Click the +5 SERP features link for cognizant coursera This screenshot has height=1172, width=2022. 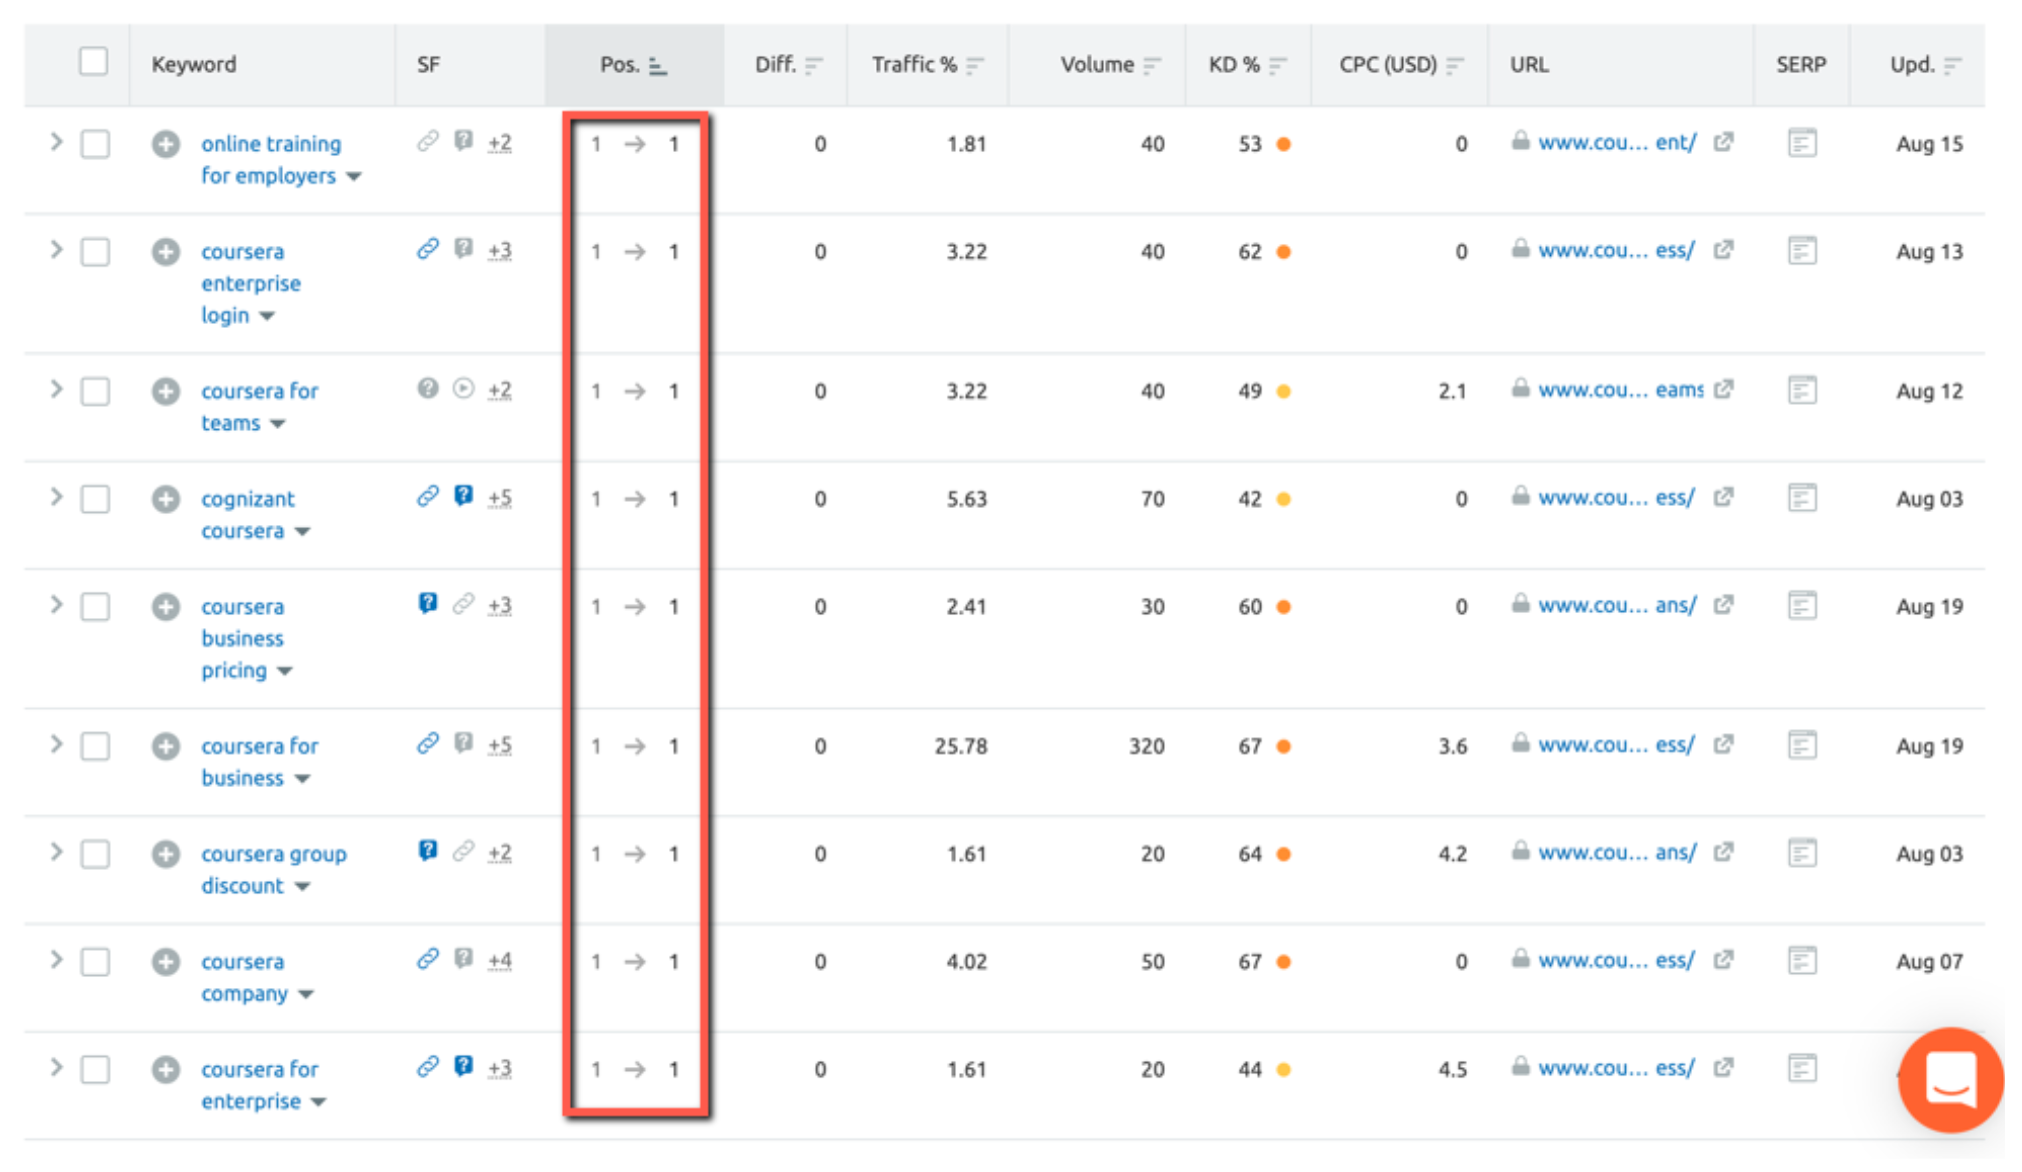point(500,498)
